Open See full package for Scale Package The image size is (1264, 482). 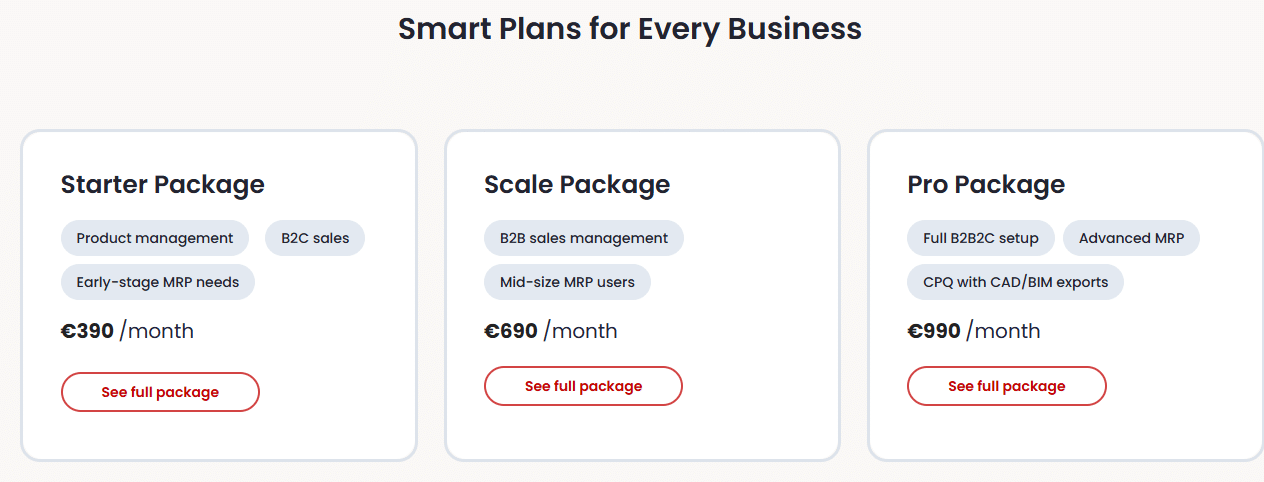[x=583, y=386]
